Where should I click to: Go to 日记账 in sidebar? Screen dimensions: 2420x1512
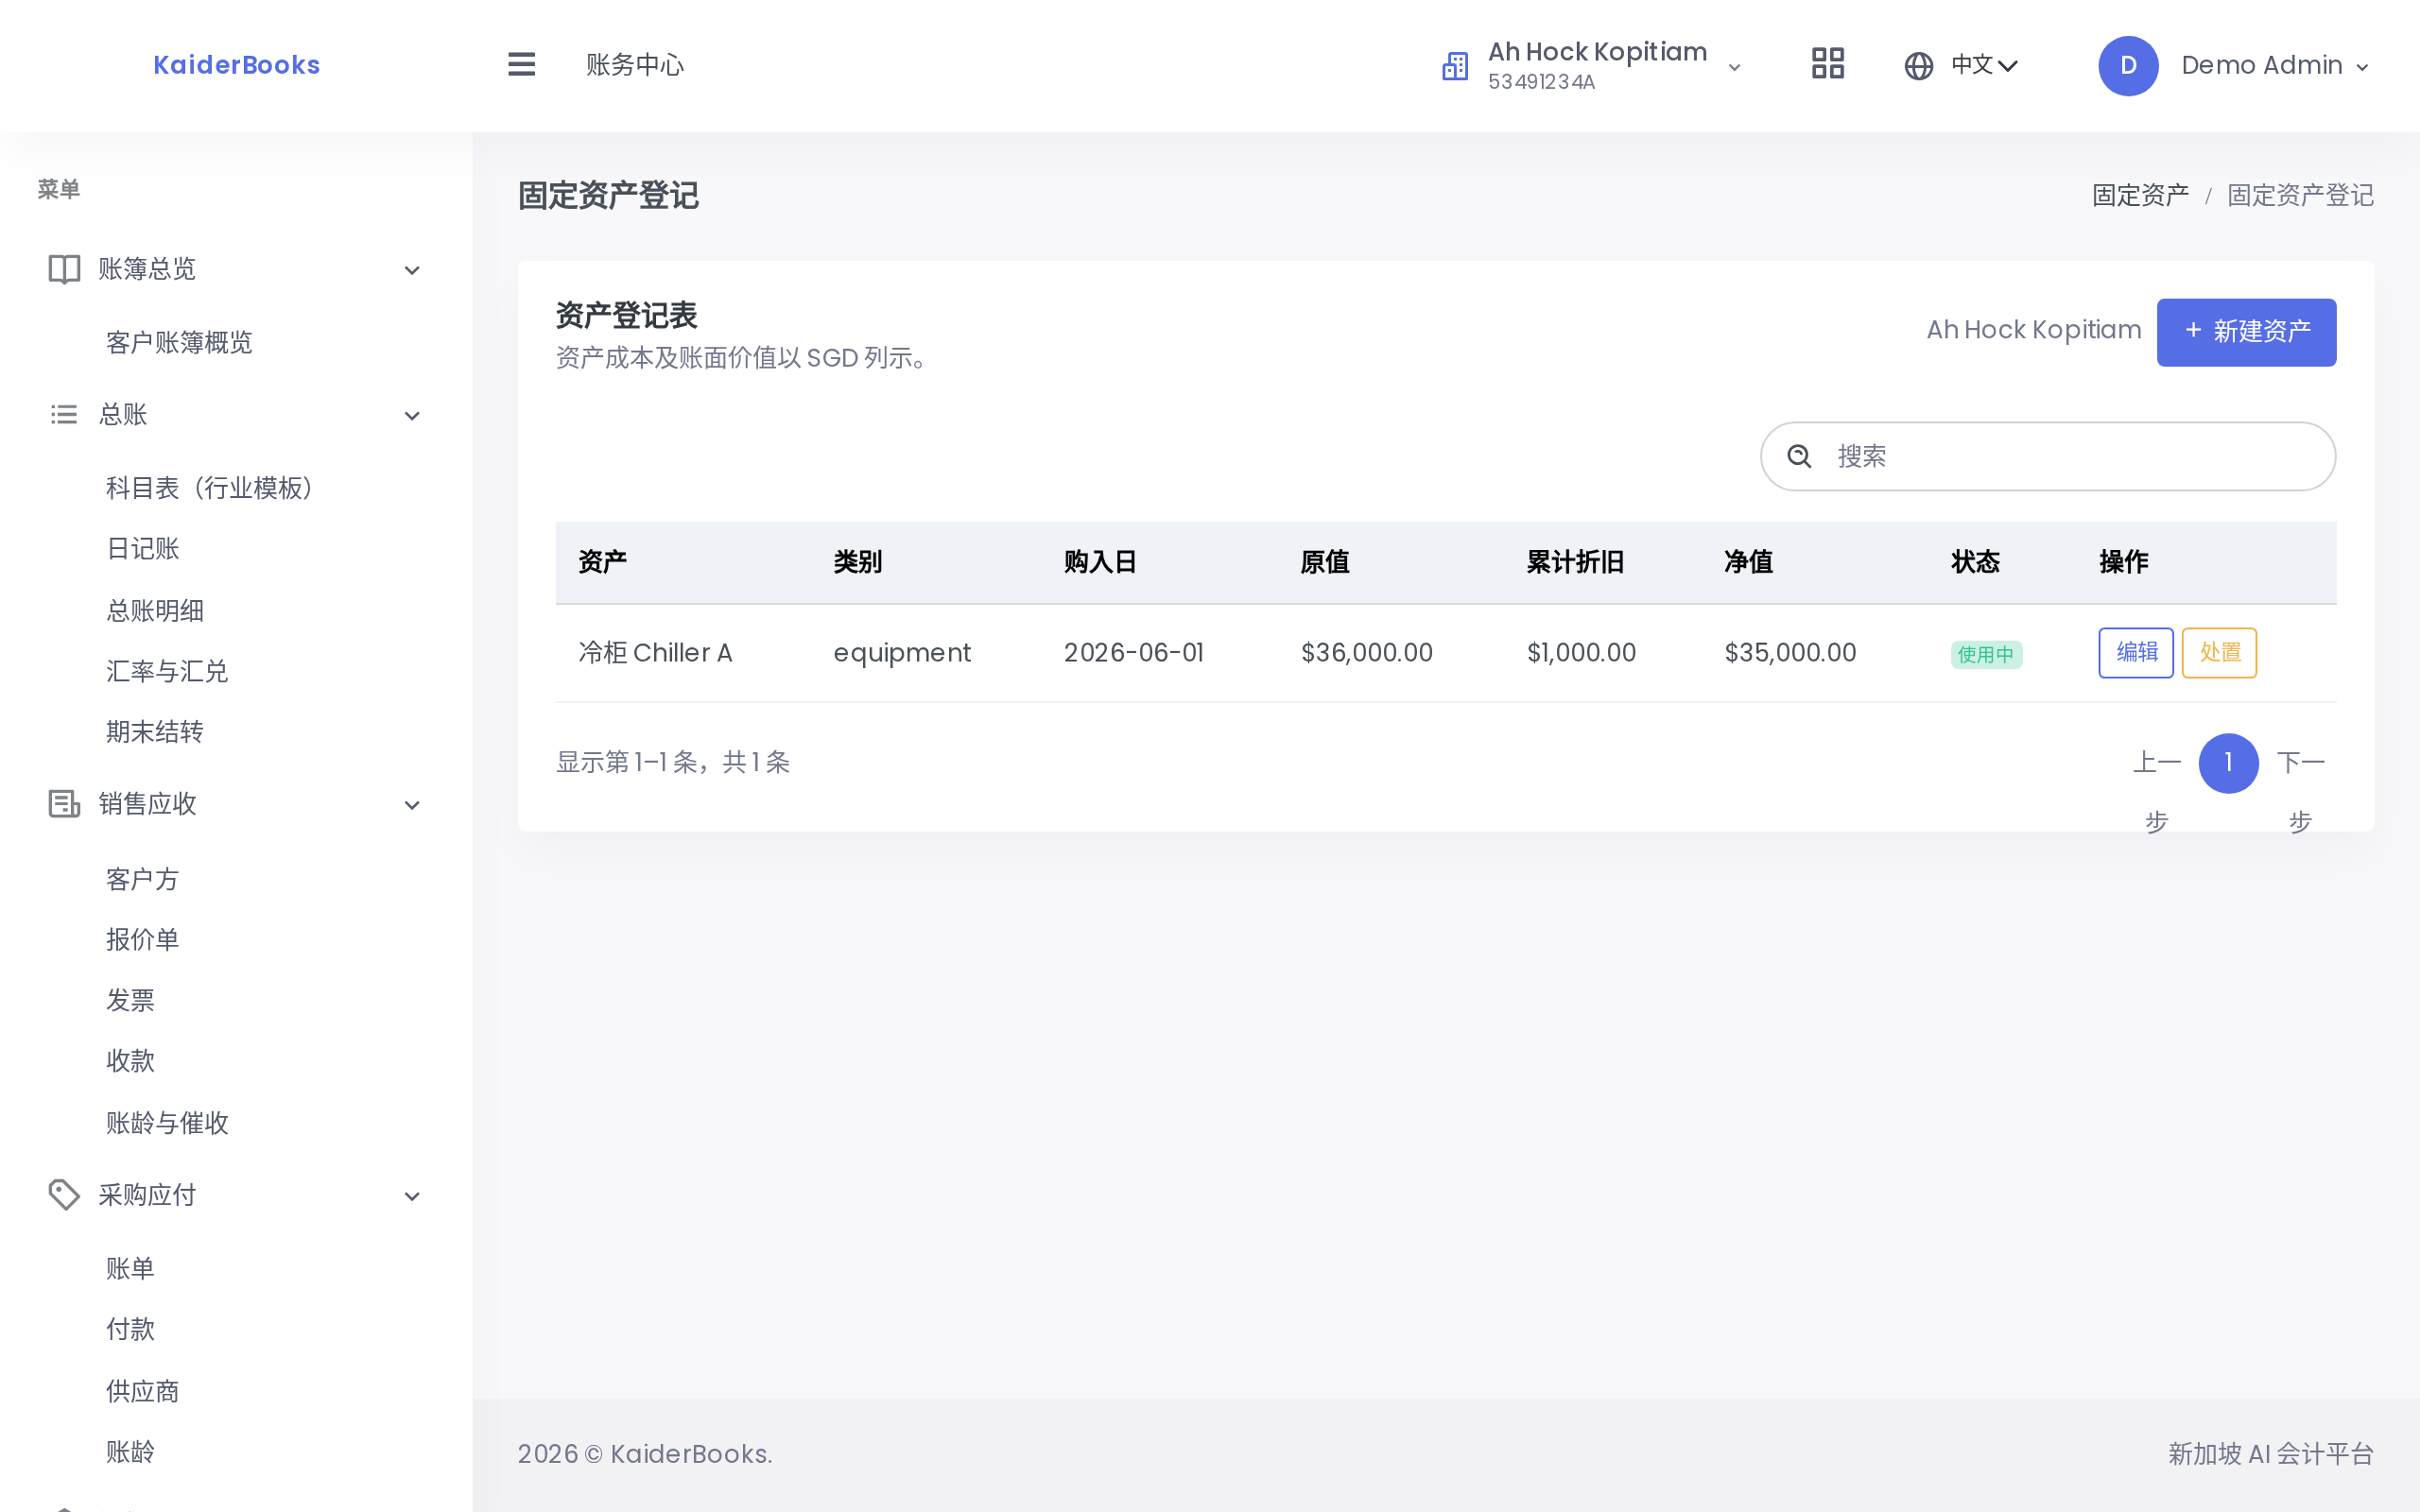coord(143,549)
